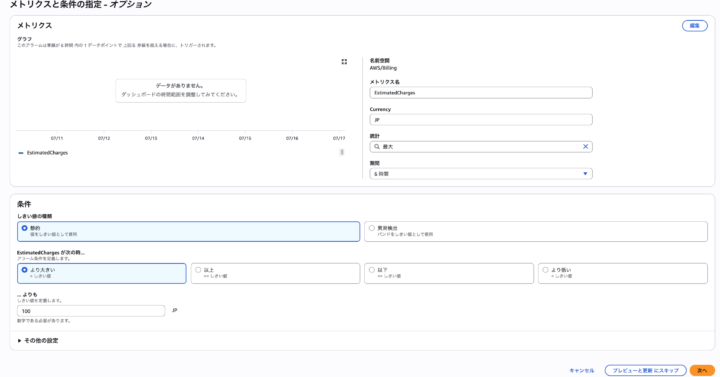Choose the lower or equal (<=) condition
Image resolution: width=720 pixels, height=377 pixels.
click(372, 270)
